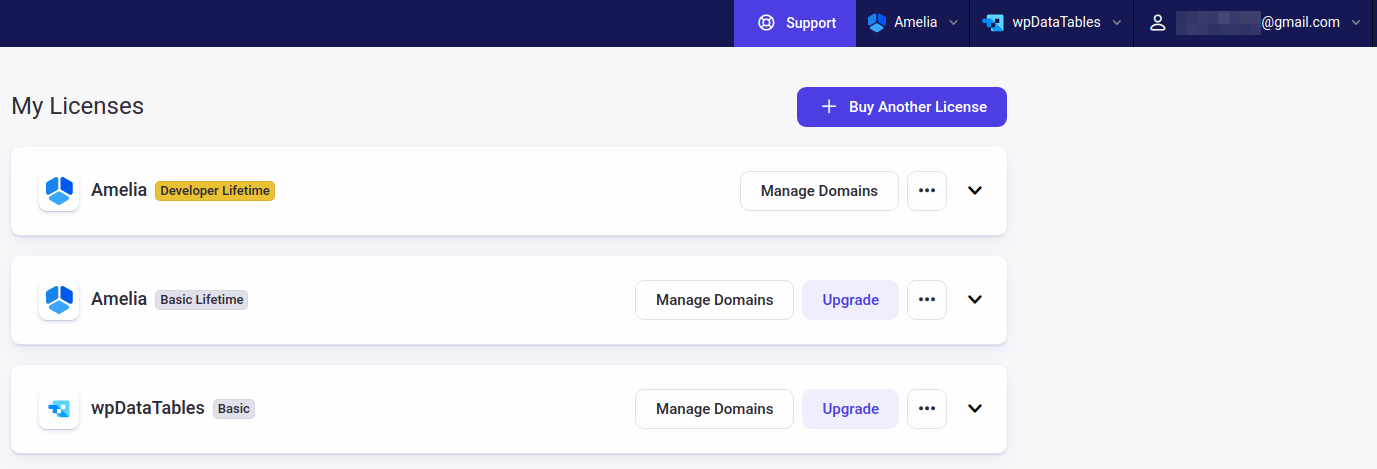
Task: Click Amelia name in Basic Lifetime row
Action: [x=119, y=299]
